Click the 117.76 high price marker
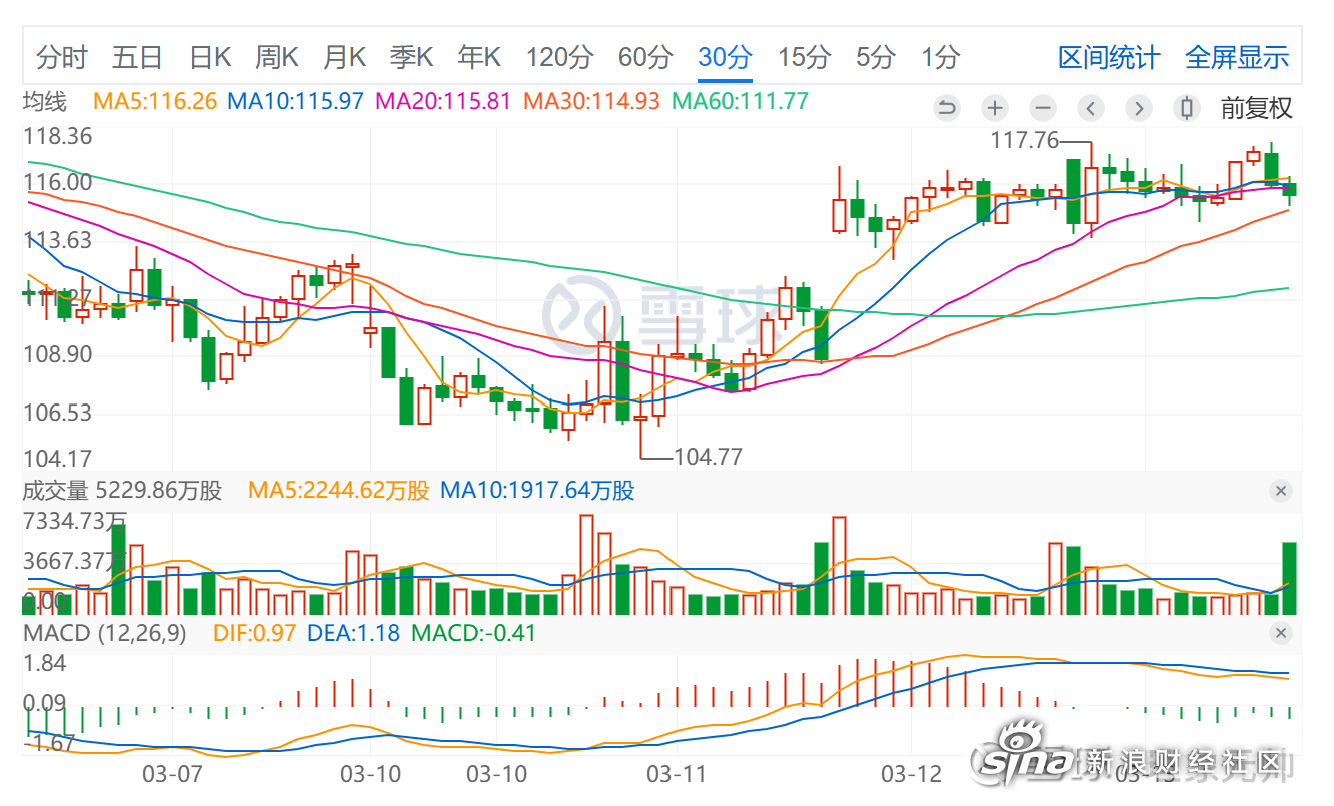The width and height of the screenshot is (1334, 806). coord(1024,141)
